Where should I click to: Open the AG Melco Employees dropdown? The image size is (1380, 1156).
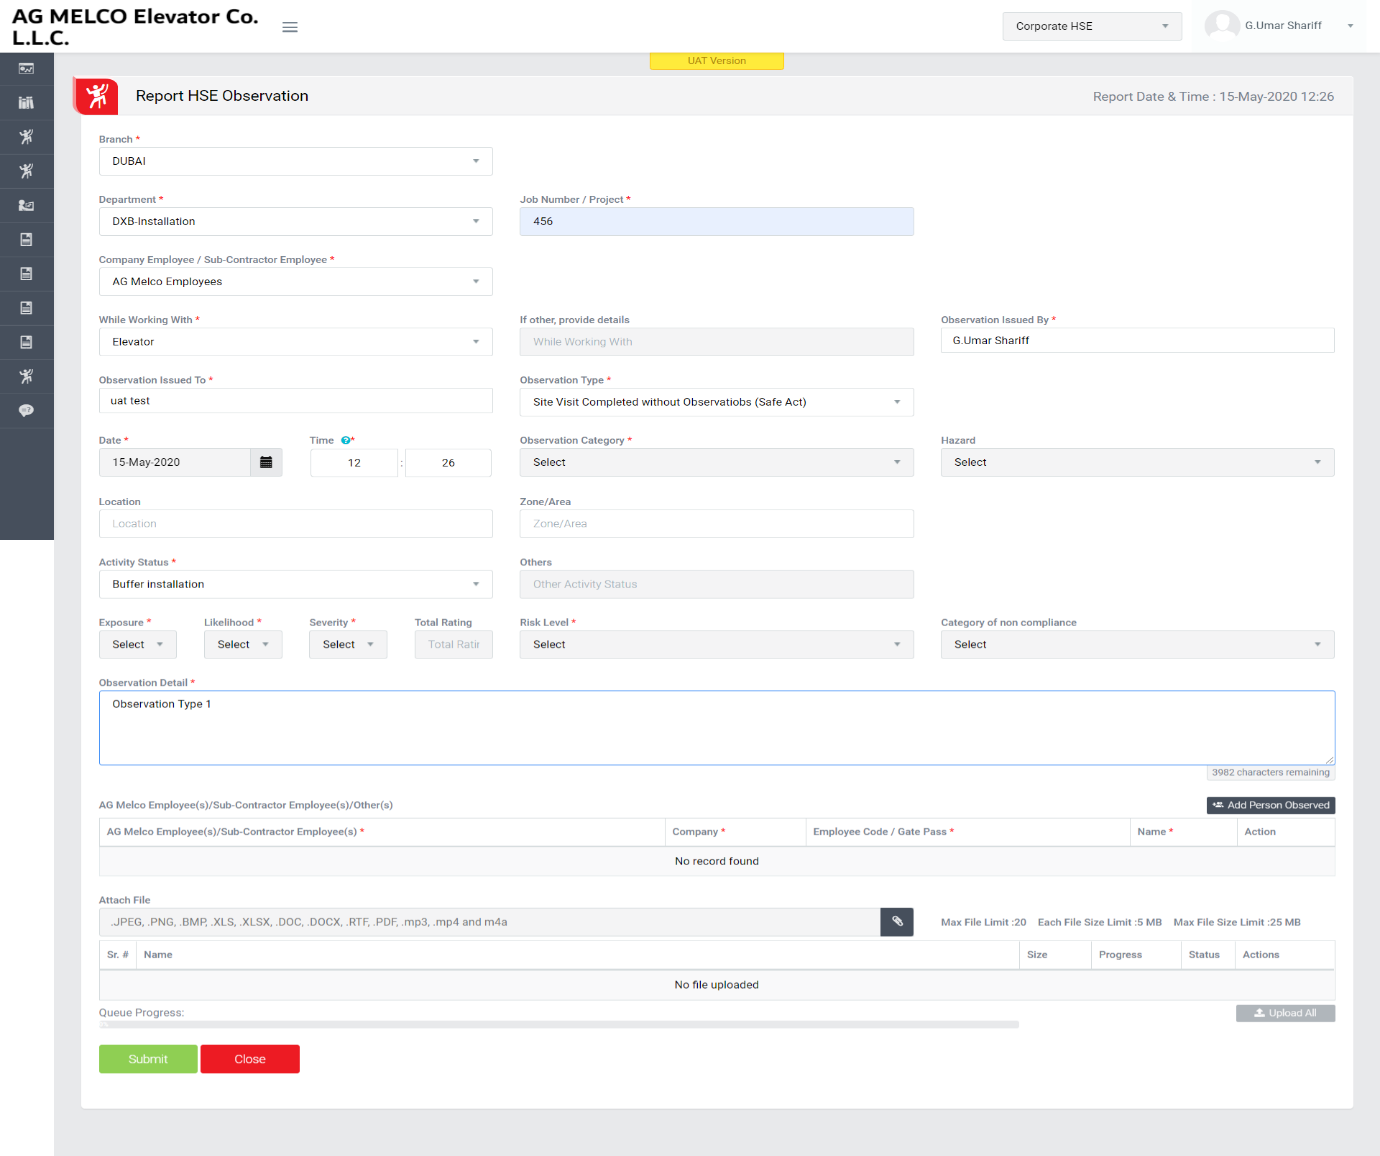pyautogui.click(x=296, y=281)
